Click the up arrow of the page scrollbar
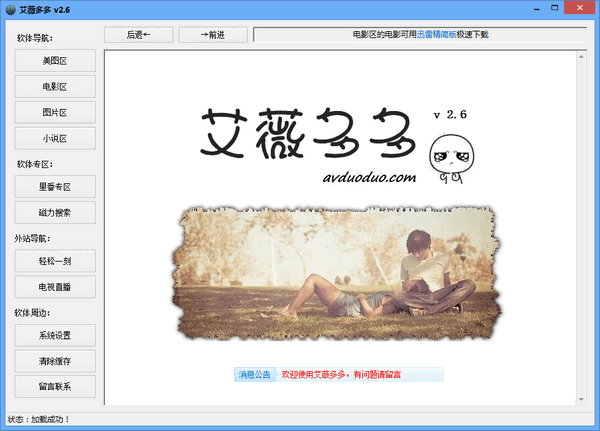The height and width of the screenshot is (431, 600). pos(581,57)
